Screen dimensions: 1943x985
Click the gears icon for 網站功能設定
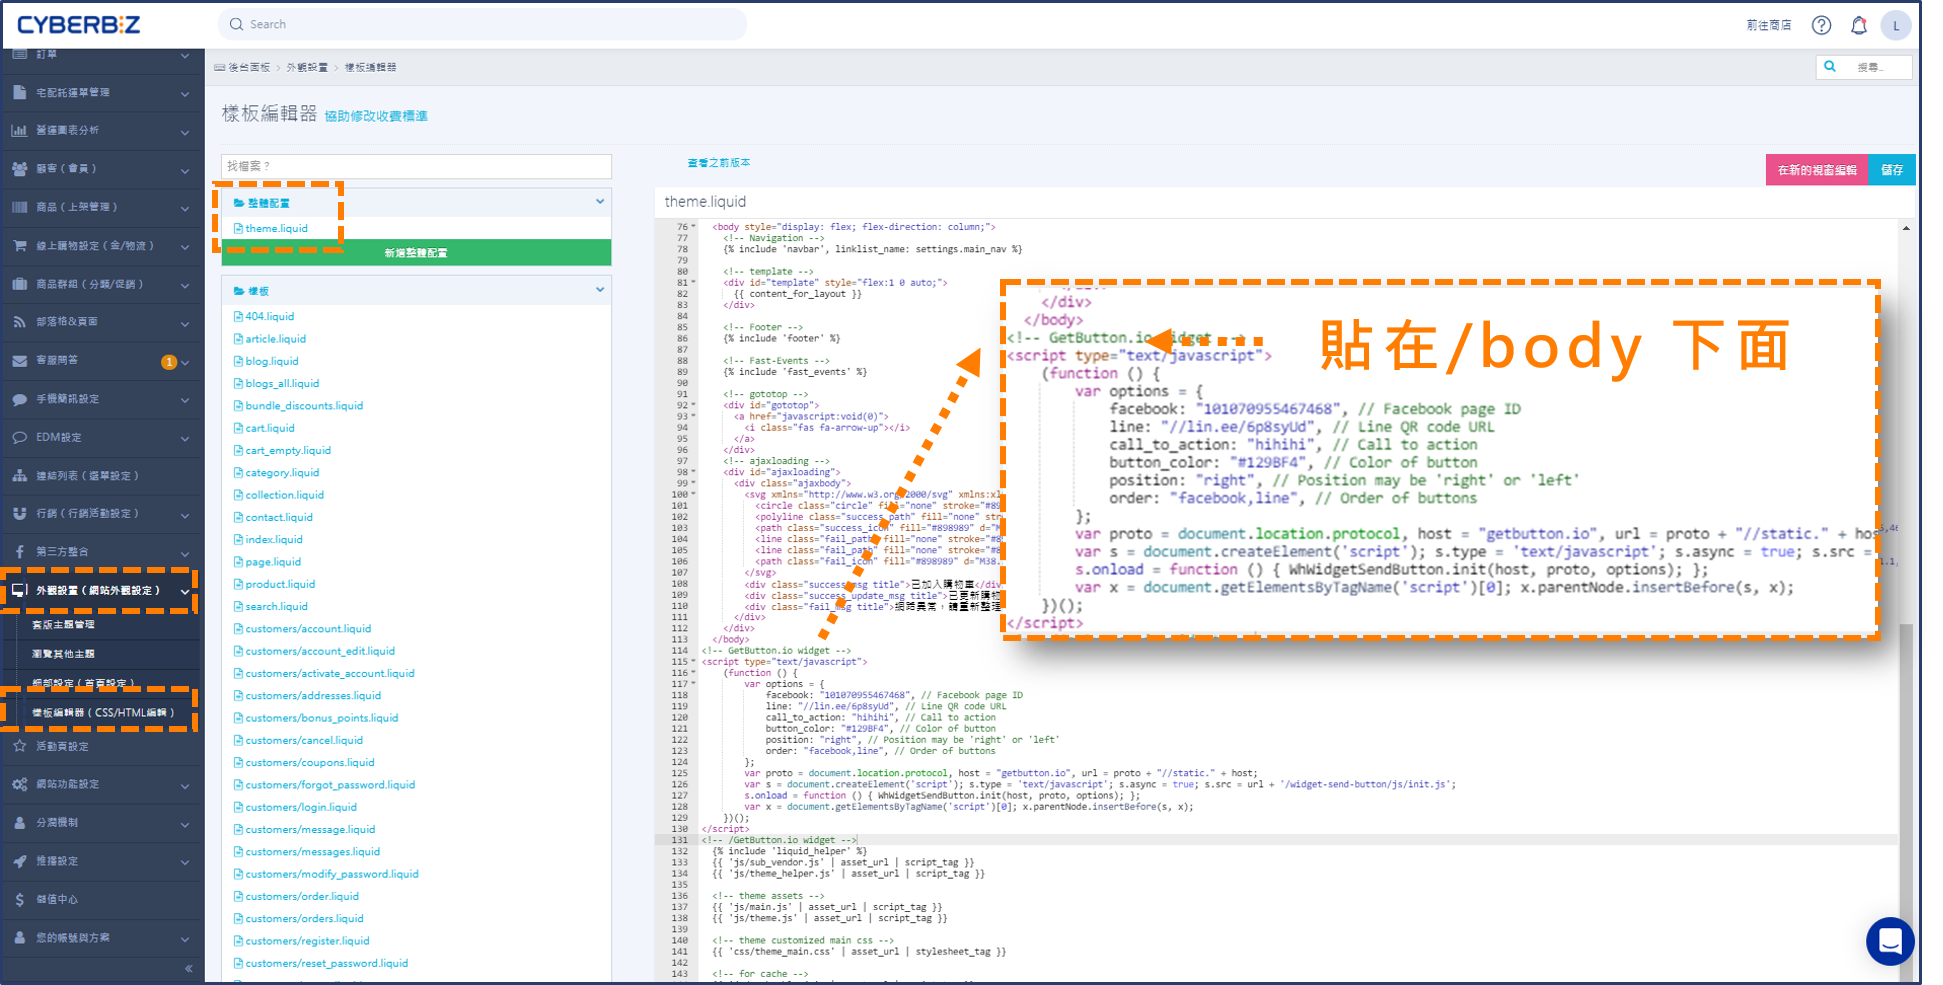pos(20,784)
